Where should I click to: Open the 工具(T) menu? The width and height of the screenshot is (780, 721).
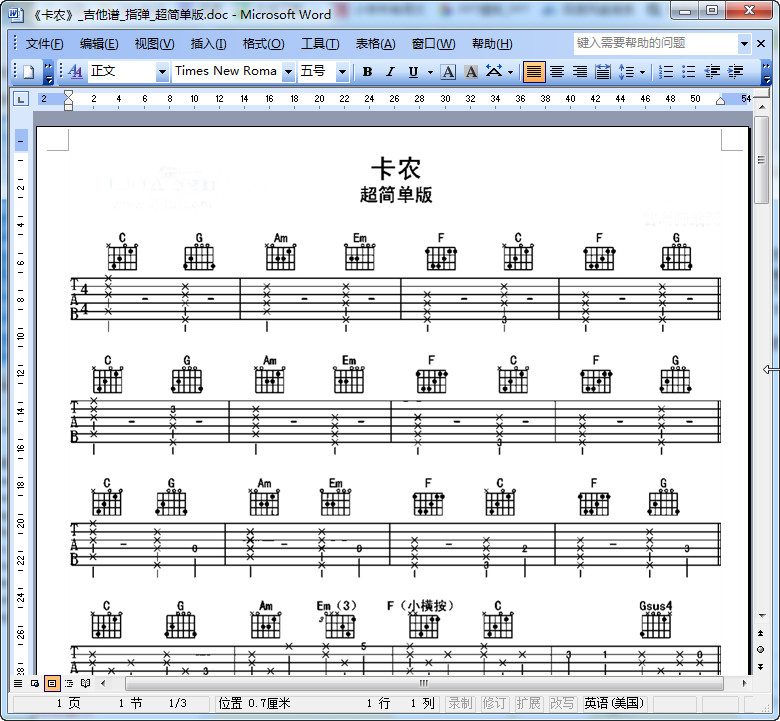pyautogui.click(x=320, y=44)
